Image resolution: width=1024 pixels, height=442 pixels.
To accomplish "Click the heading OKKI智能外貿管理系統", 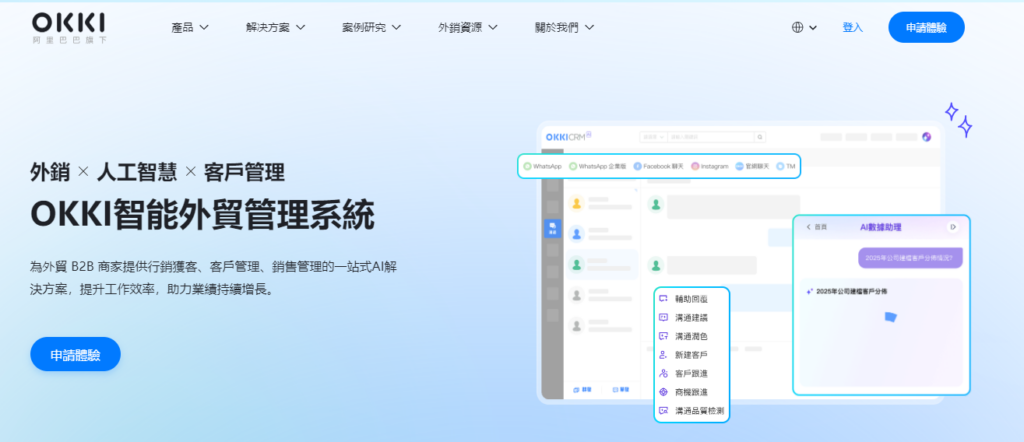I will (x=202, y=215).
